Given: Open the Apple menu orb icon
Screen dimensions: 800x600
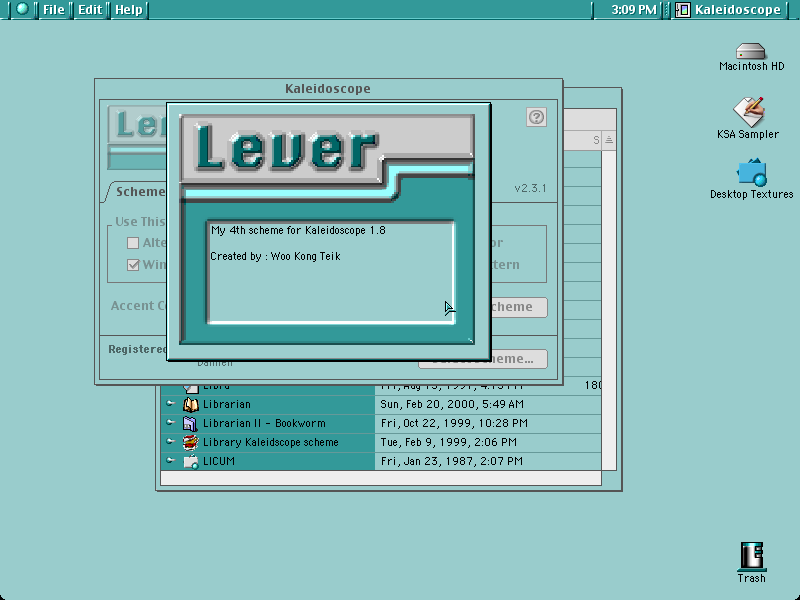Looking at the screenshot, I should pos(22,9).
